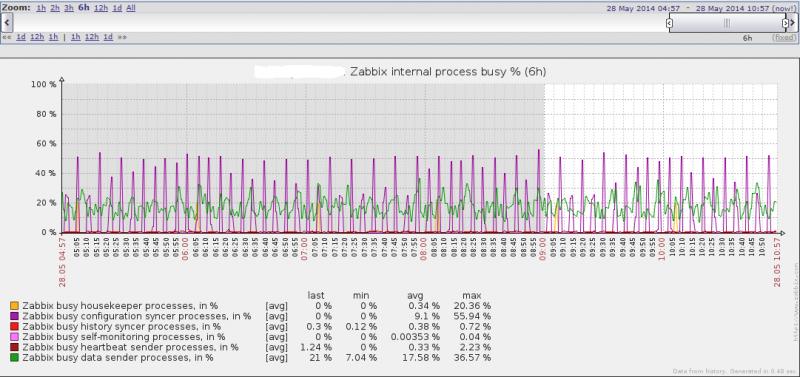Grab the left handle of the time slider
The height and width of the screenshot is (377, 800).
[x=669, y=23]
